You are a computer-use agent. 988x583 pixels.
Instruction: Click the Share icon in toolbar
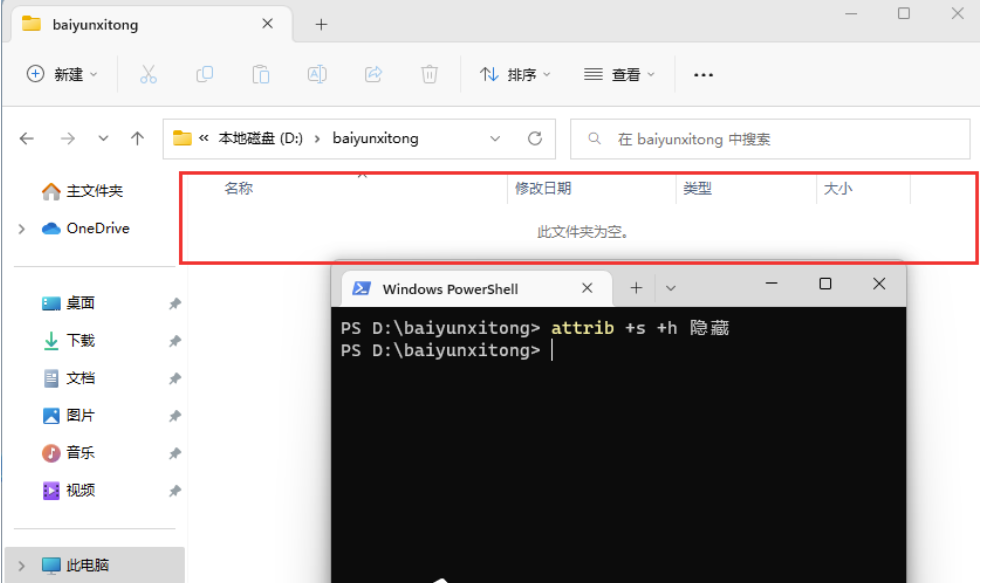pyautogui.click(x=374, y=74)
